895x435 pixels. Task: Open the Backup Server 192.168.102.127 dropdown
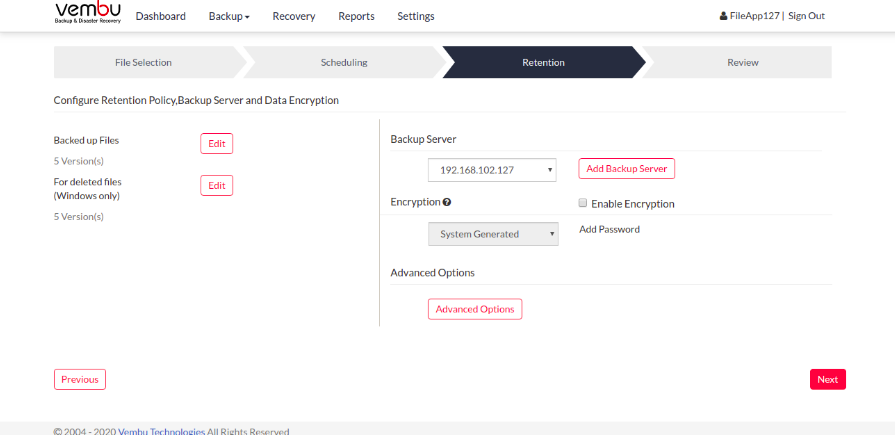pyautogui.click(x=492, y=170)
